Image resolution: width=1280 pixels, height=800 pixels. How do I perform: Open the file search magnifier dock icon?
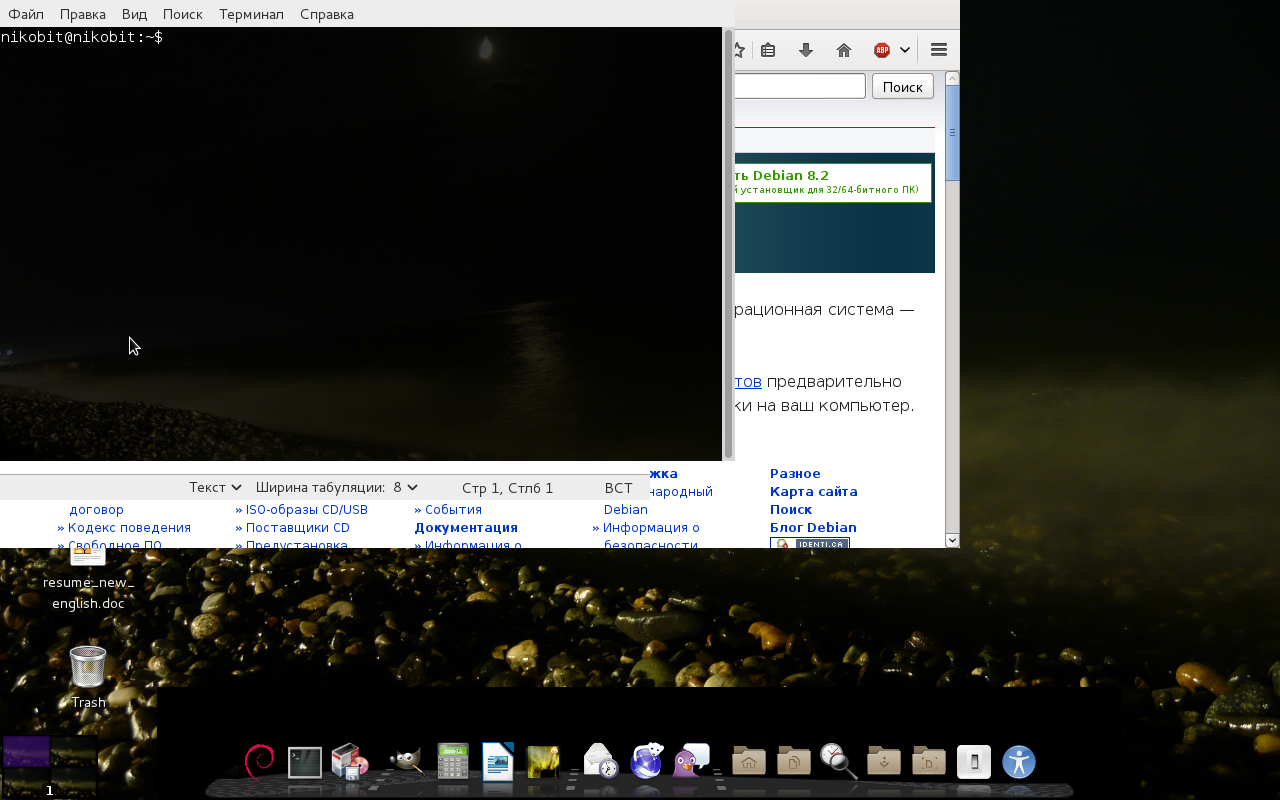tap(838, 762)
